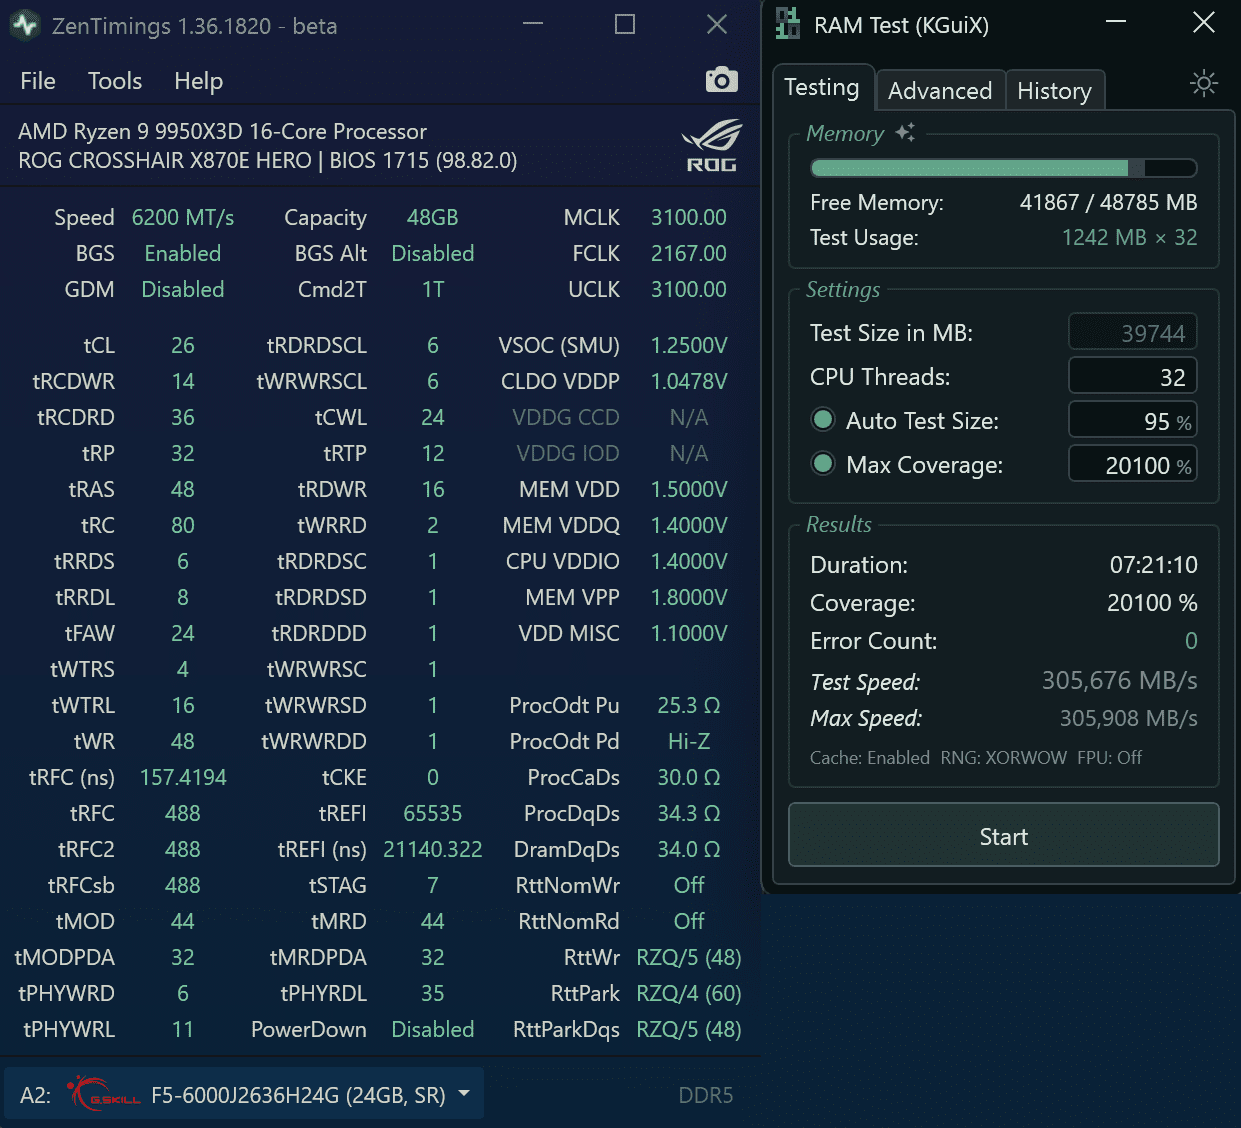
Task: Click the Max Speed value 305,908 MB/s
Action: pyautogui.click(x=1128, y=718)
